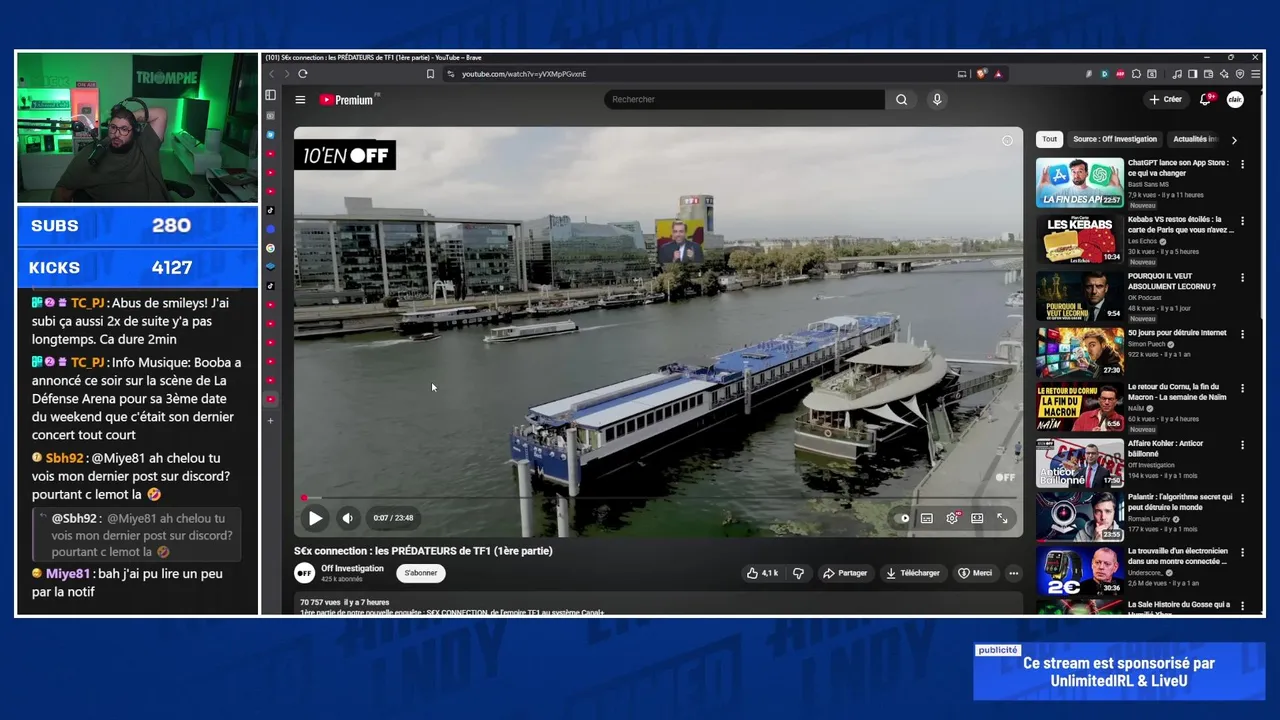Start voice search with microphone icon
This screenshot has width=1280, height=720.
pos(937,99)
